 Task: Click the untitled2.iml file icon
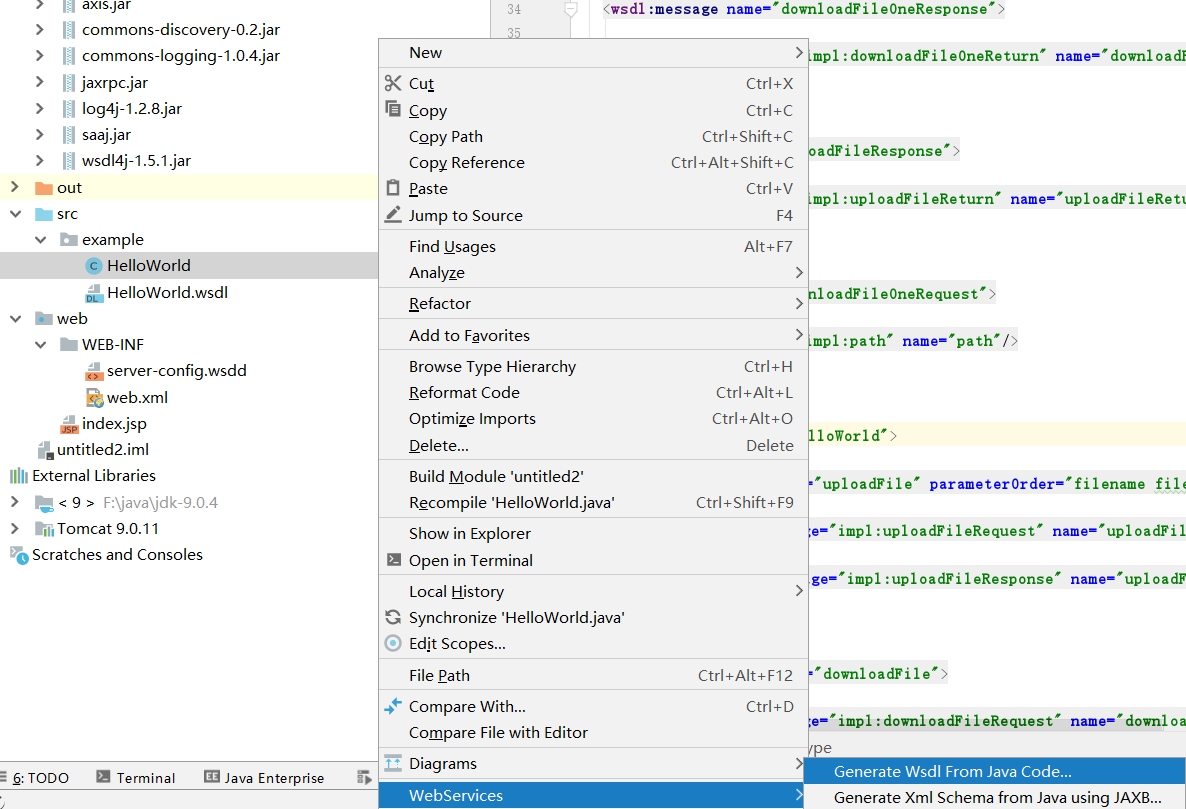45,450
